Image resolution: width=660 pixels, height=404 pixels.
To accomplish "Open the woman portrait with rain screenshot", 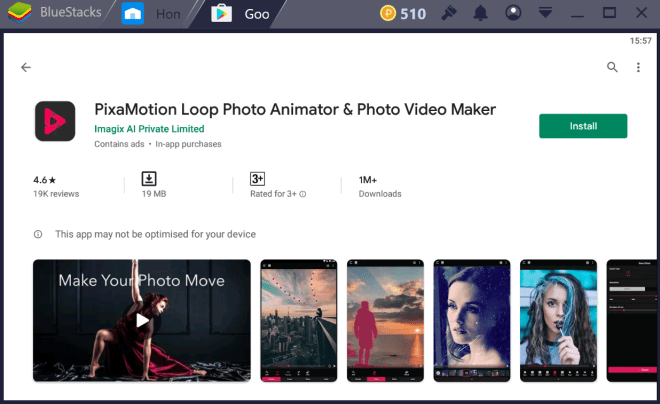I will click(472, 321).
